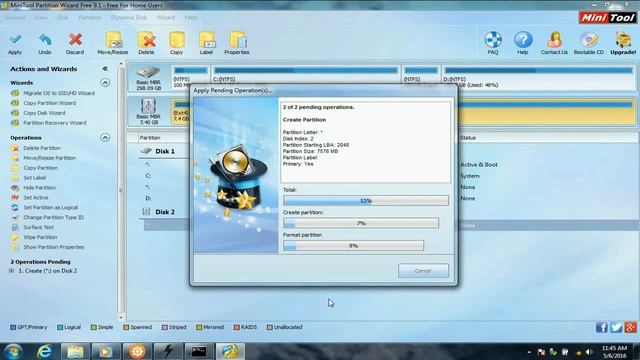Click the Help question mark icon
This screenshot has height=360, width=640.
[523, 43]
